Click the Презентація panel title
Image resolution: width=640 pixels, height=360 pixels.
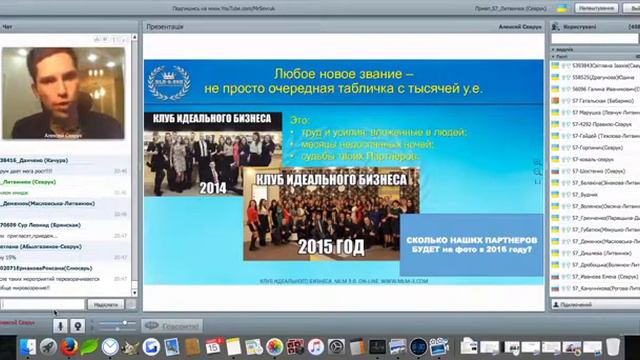click(x=165, y=27)
